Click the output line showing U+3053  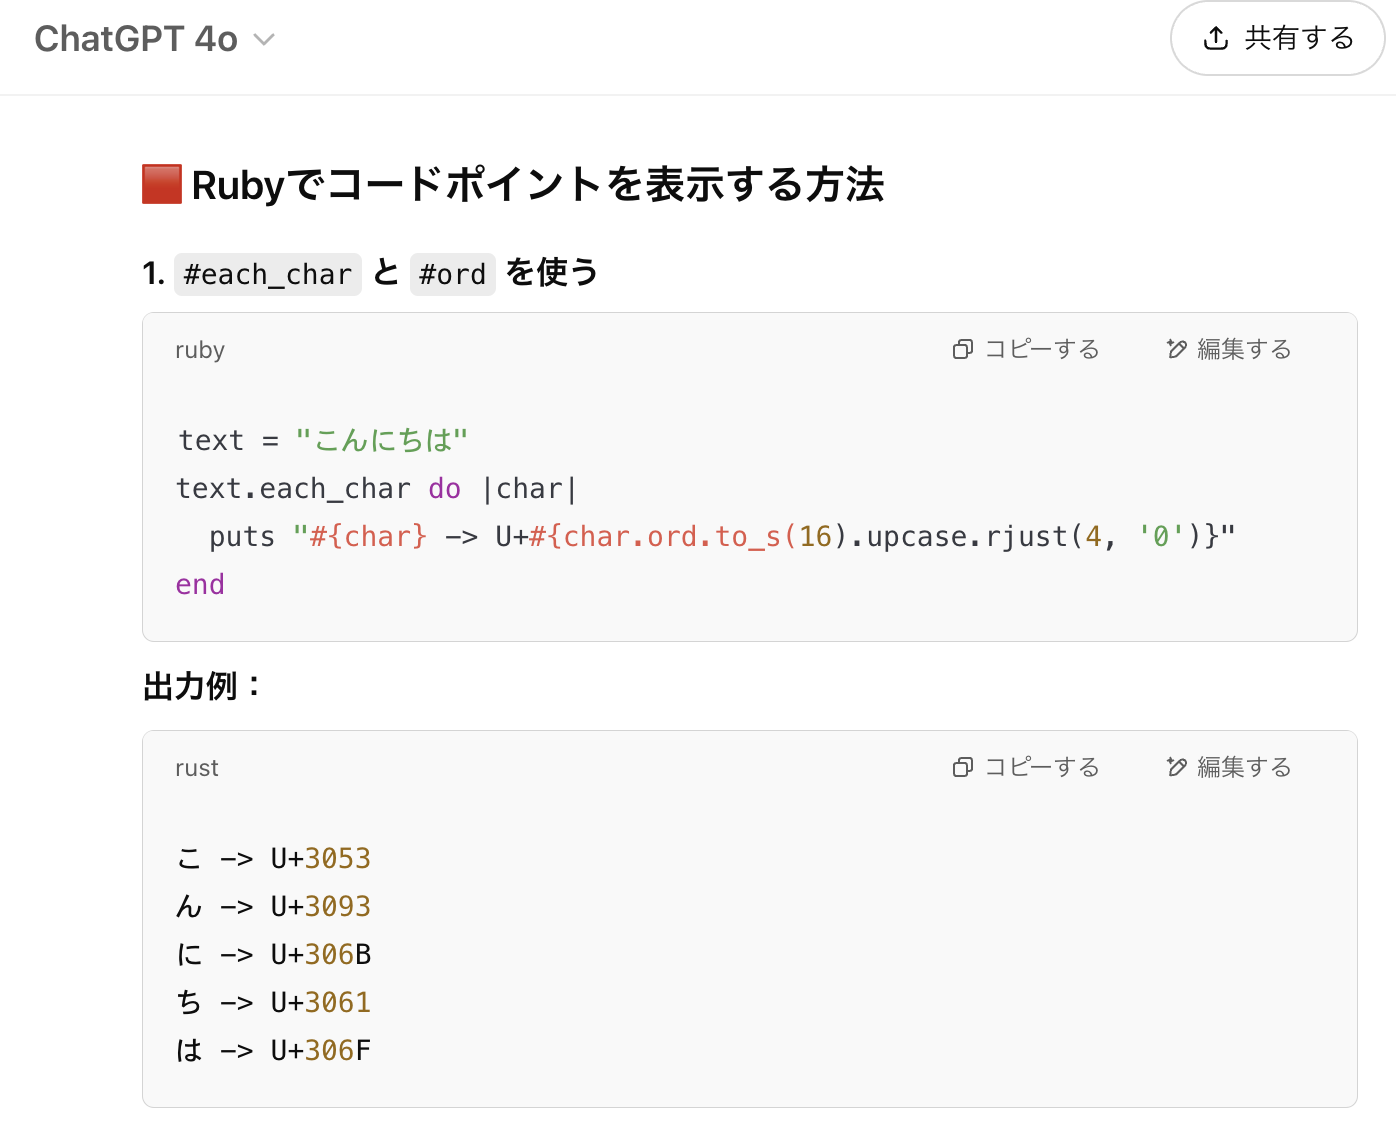[x=273, y=858]
